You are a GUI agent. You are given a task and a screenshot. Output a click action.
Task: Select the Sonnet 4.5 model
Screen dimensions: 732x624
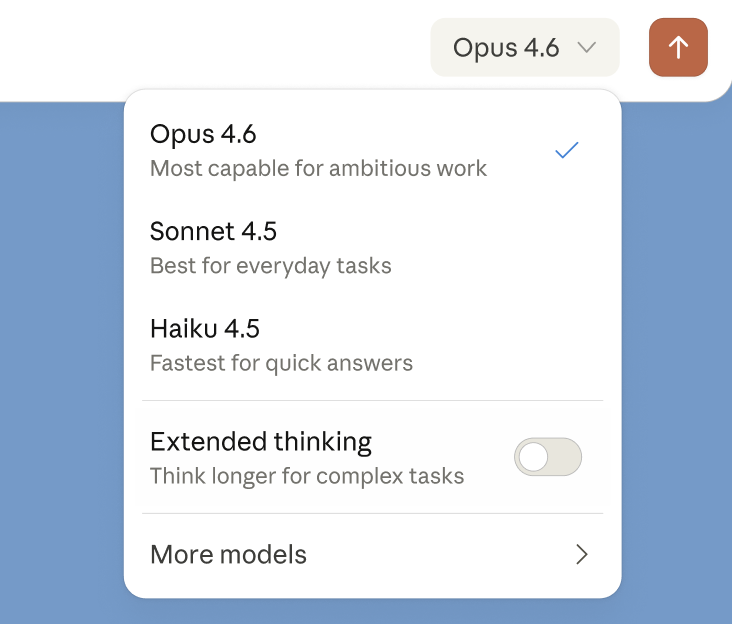tap(213, 231)
